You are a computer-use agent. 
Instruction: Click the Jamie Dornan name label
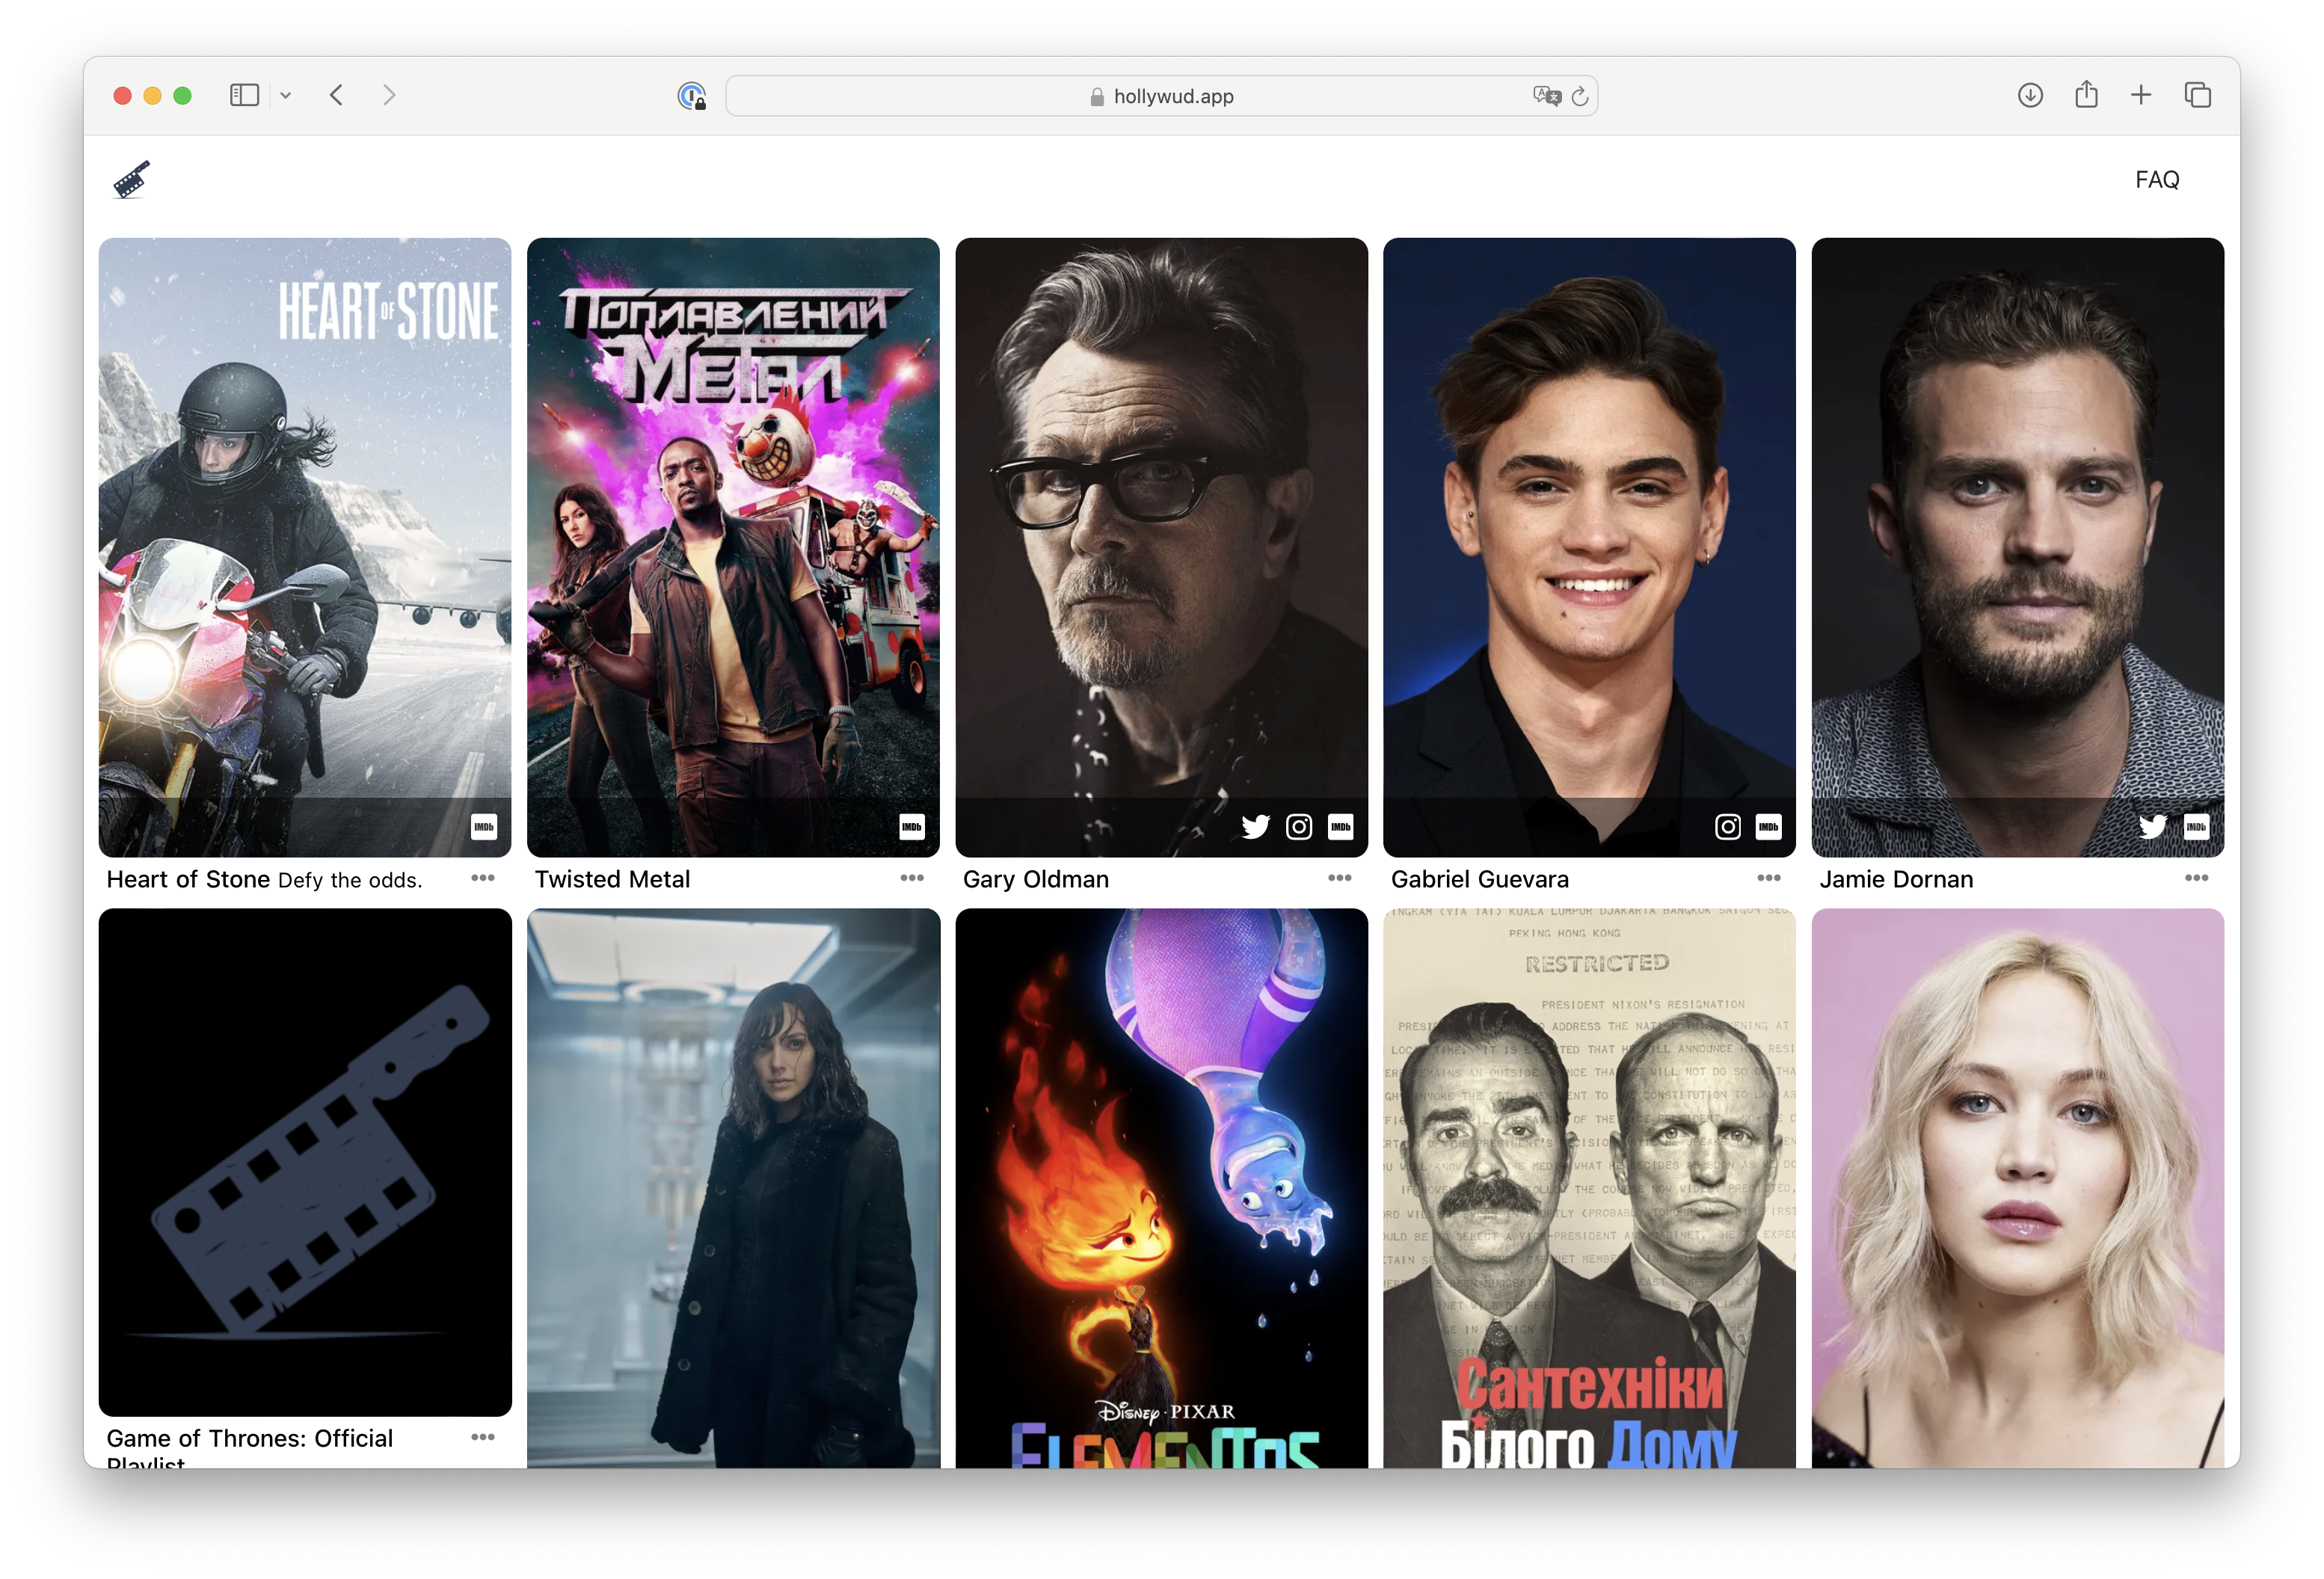point(1896,879)
